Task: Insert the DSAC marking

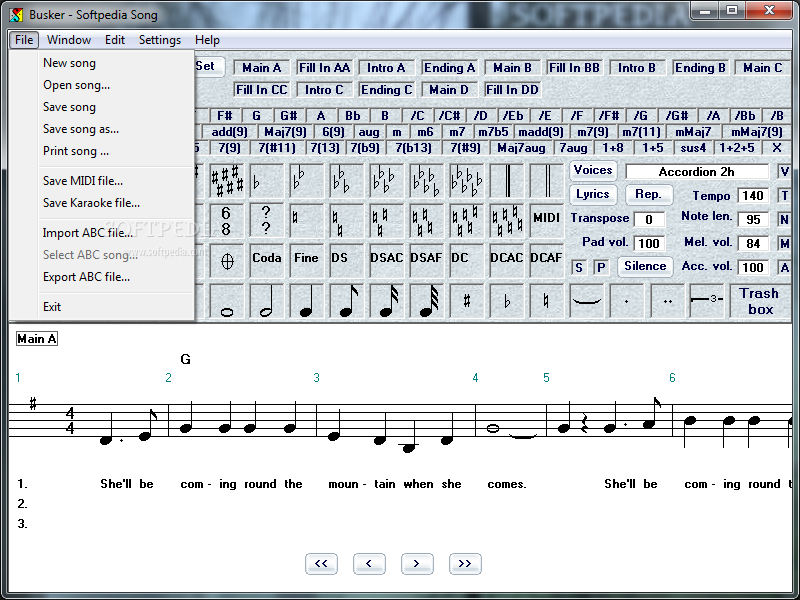Action: click(x=386, y=261)
